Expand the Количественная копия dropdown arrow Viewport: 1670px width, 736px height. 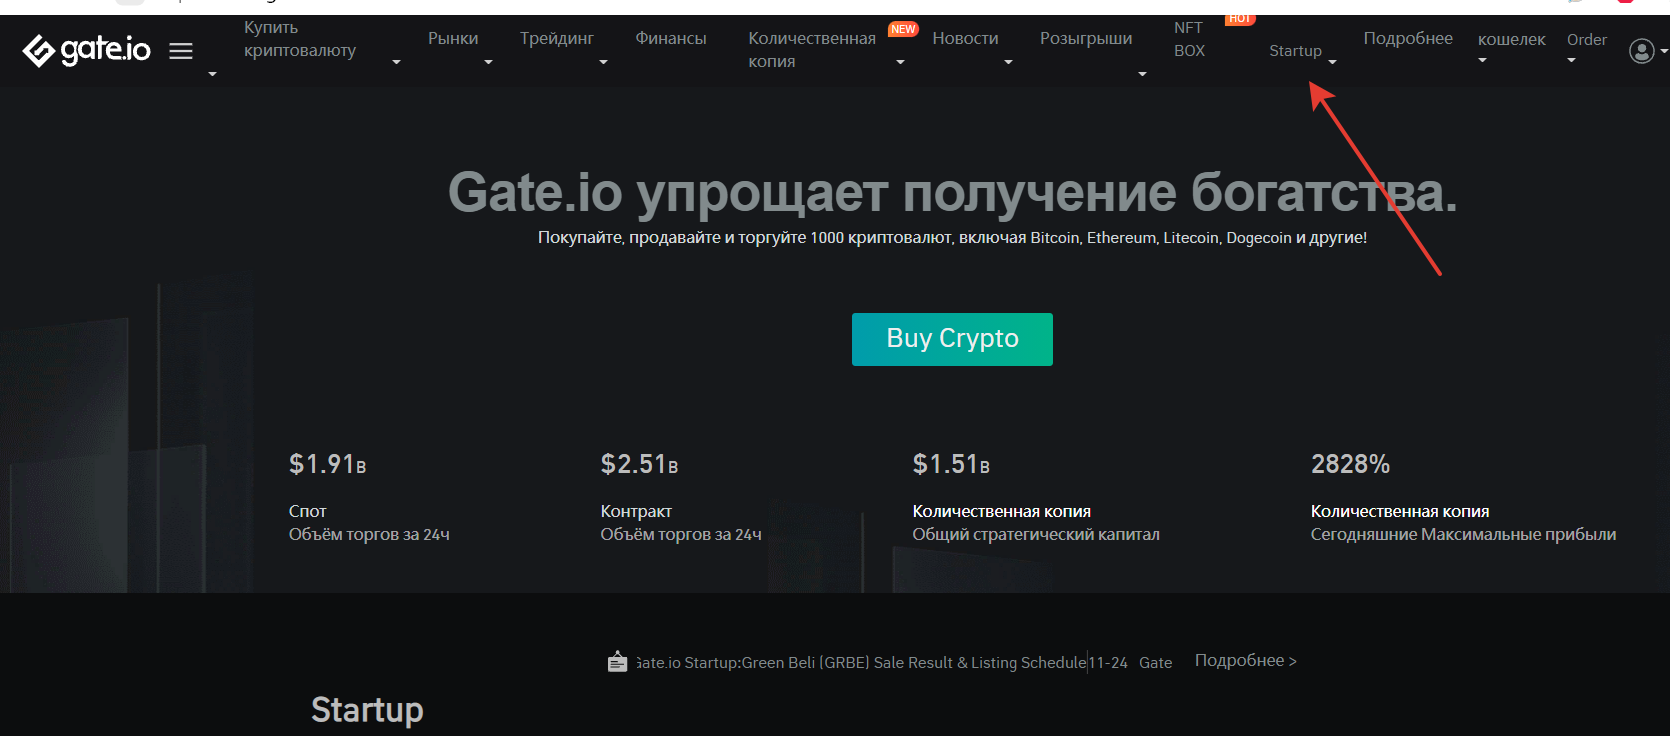(900, 62)
